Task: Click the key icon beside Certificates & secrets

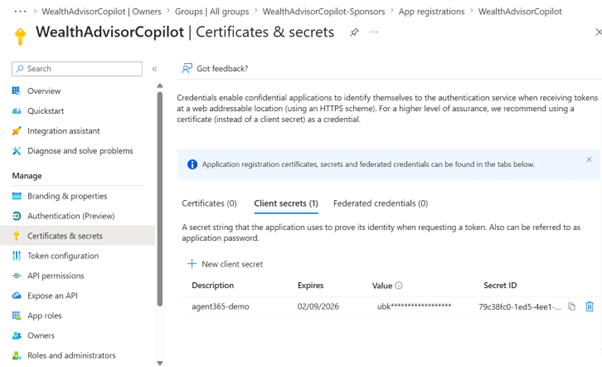Action: coord(17,236)
